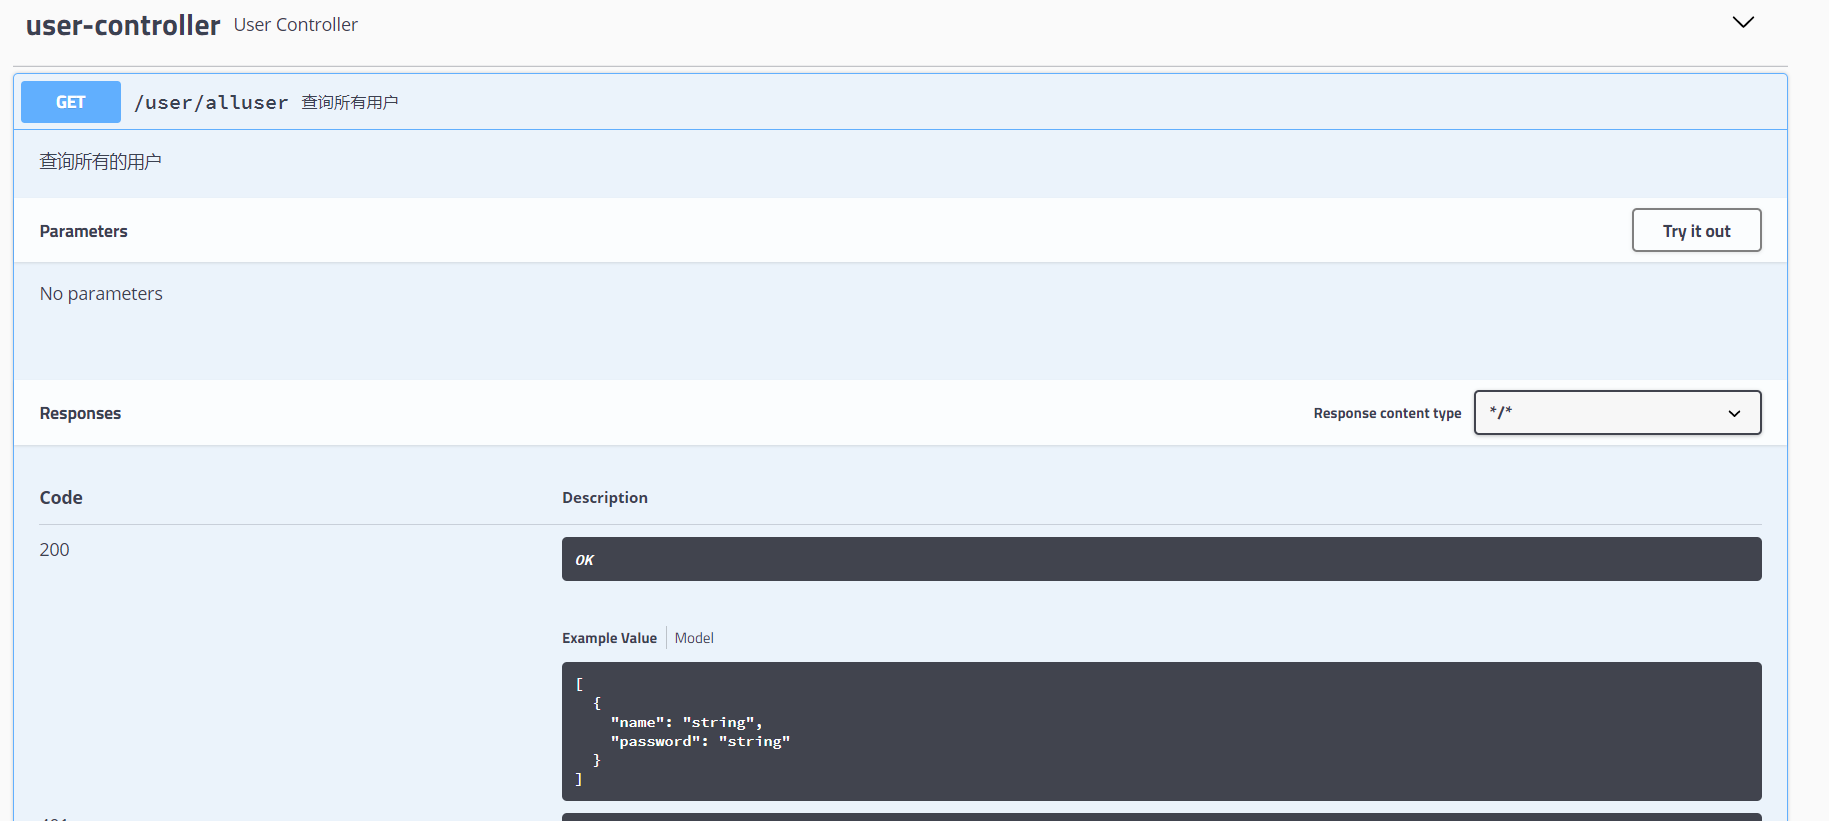The image size is (1829, 821).
Task: Open the Response content type dropdown
Action: pyautogui.click(x=1617, y=412)
